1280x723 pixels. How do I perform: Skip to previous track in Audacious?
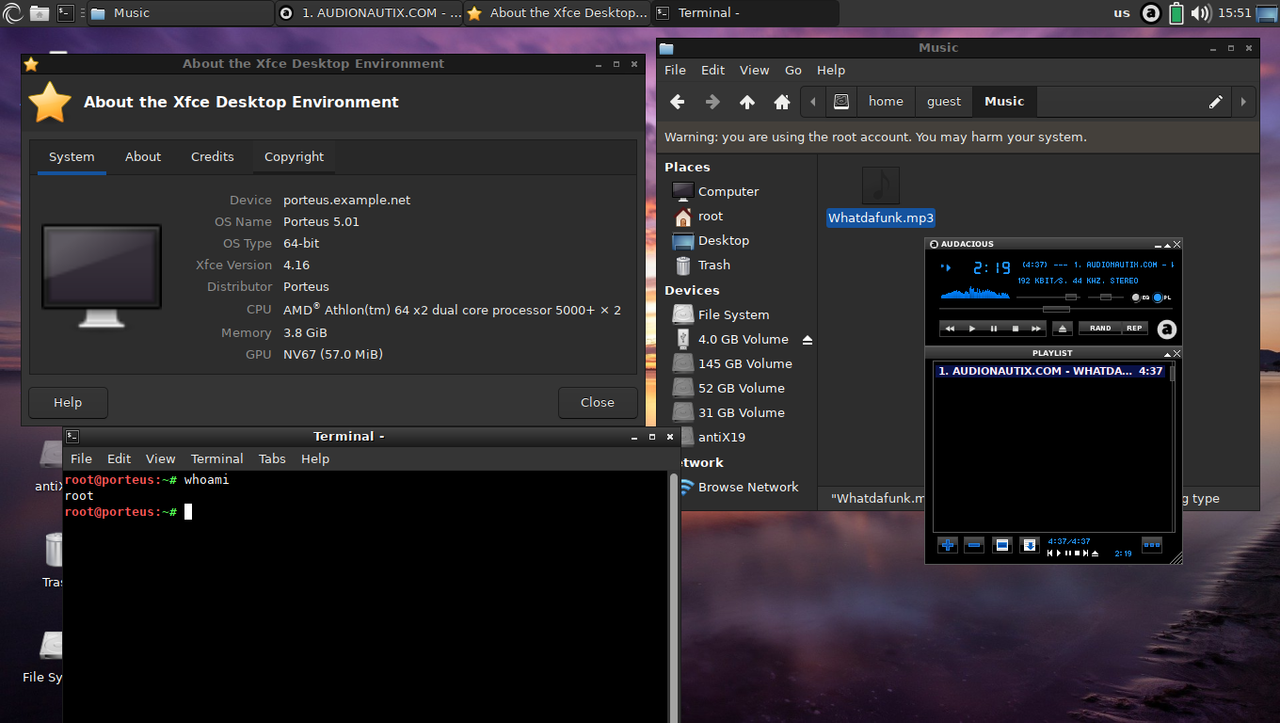point(950,329)
